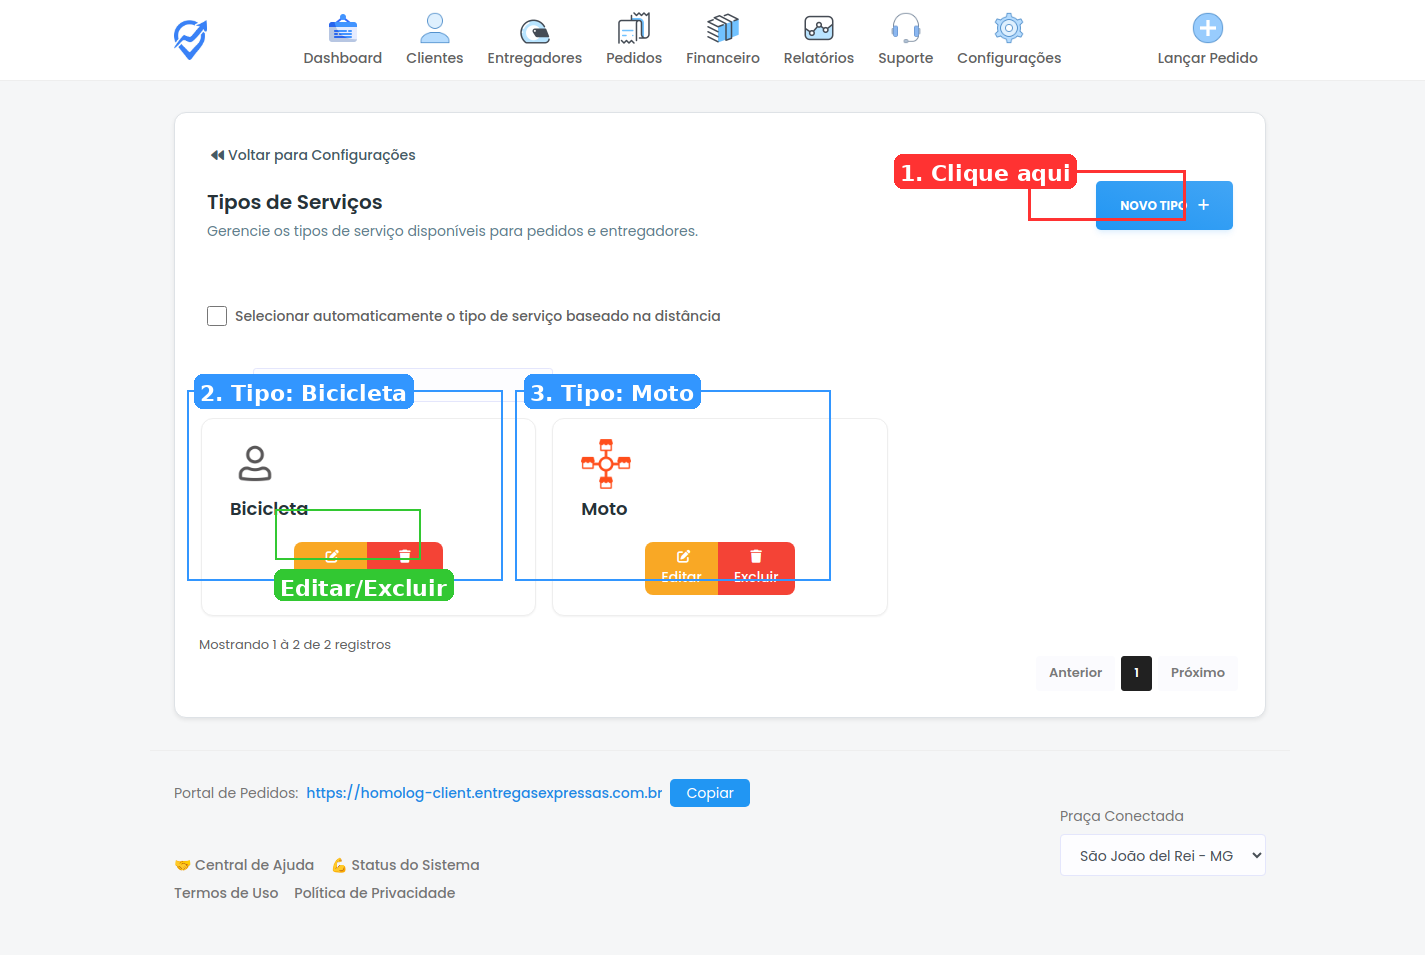Go to Entregadores helmet icon
The height and width of the screenshot is (955, 1425).
coord(534,30)
